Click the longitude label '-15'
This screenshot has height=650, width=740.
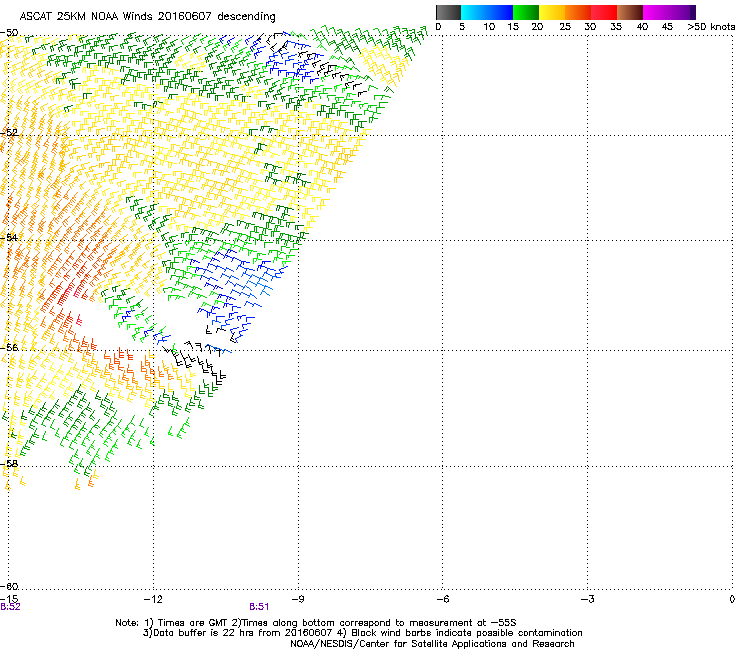[9, 599]
